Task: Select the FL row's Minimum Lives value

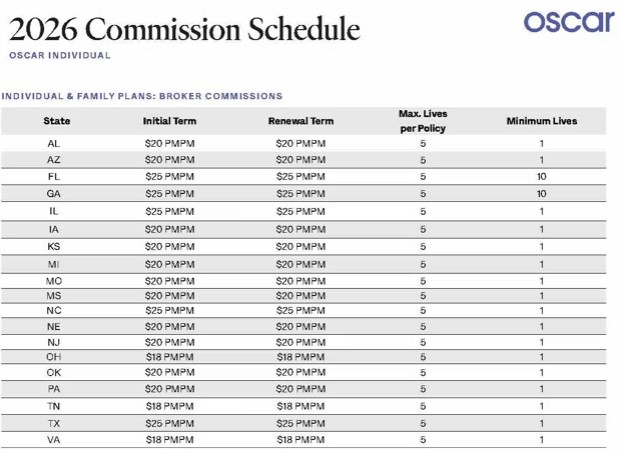Action: pyautogui.click(x=541, y=176)
